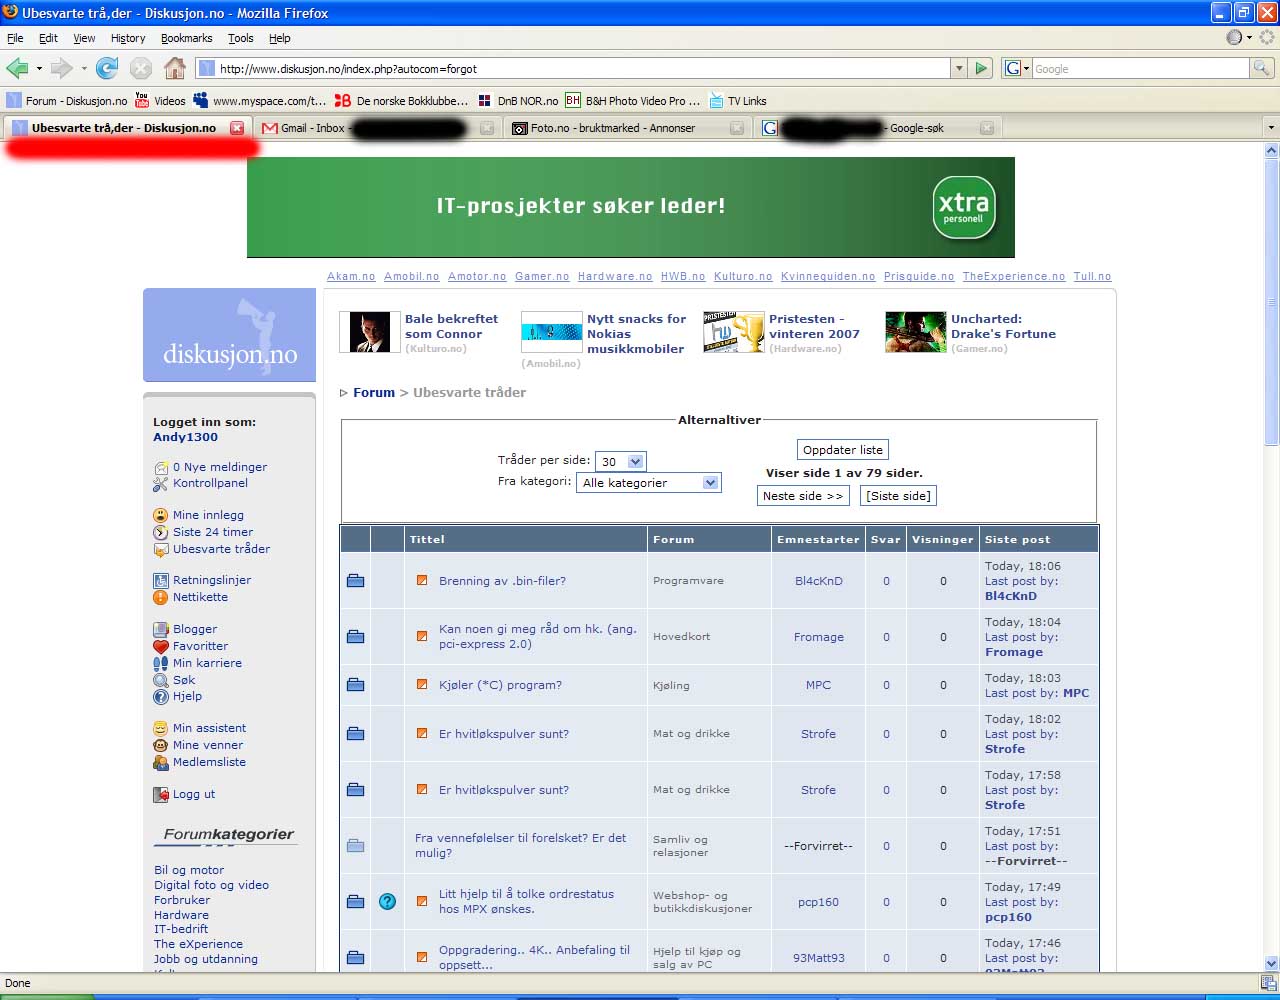
Task: Open the Bookmarks menu
Action: [x=186, y=38]
